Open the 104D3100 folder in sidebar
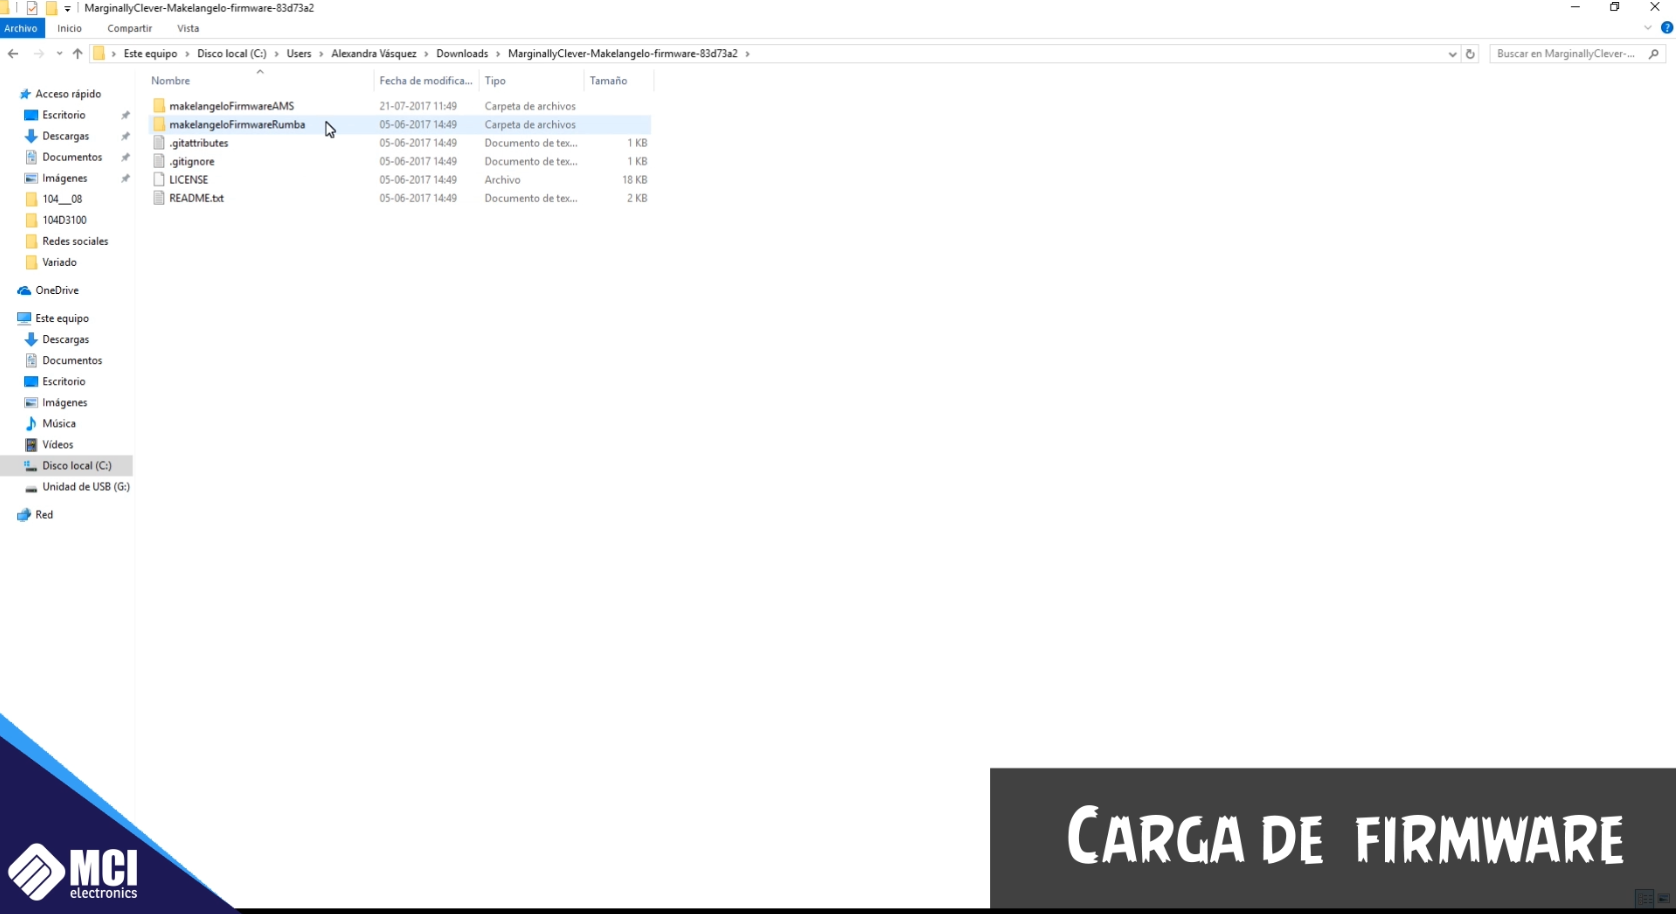Viewport: 1676px width, 914px height. click(64, 220)
